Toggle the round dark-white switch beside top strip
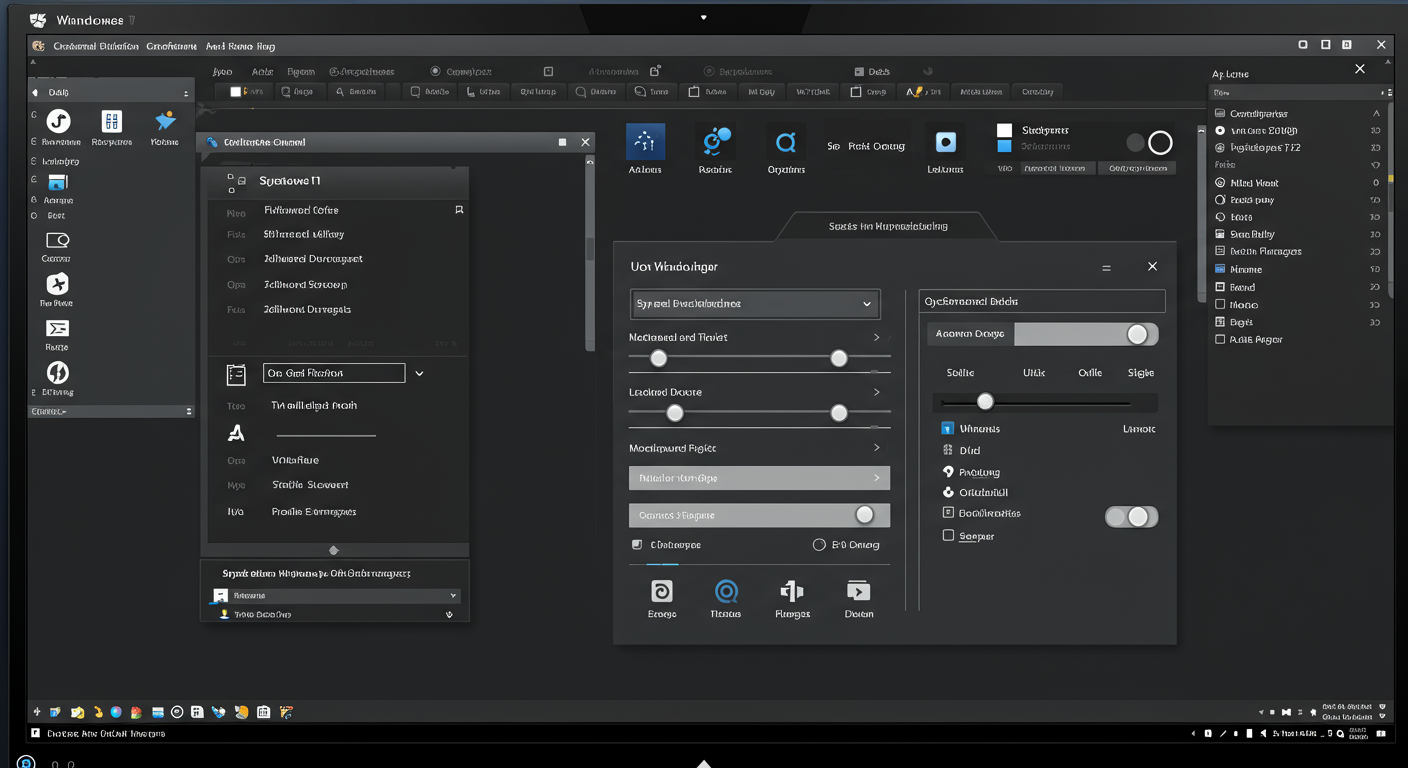The width and height of the screenshot is (1408, 768). (1149, 143)
